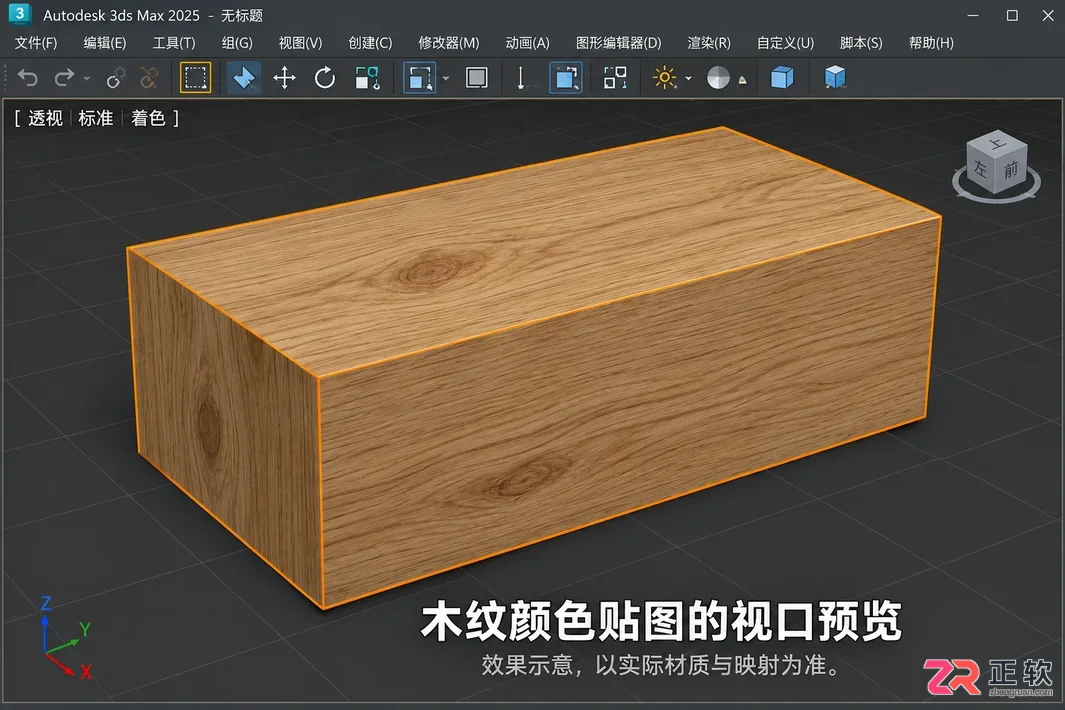The width and height of the screenshot is (1065, 710).
Task: Open the redo history dropdown arrow
Action: (x=87, y=79)
